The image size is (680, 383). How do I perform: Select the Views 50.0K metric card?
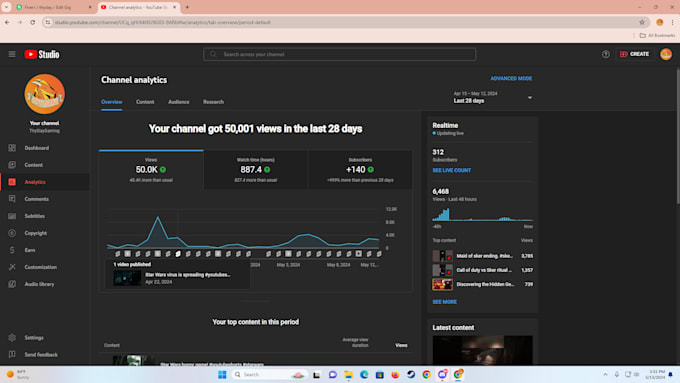151,170
